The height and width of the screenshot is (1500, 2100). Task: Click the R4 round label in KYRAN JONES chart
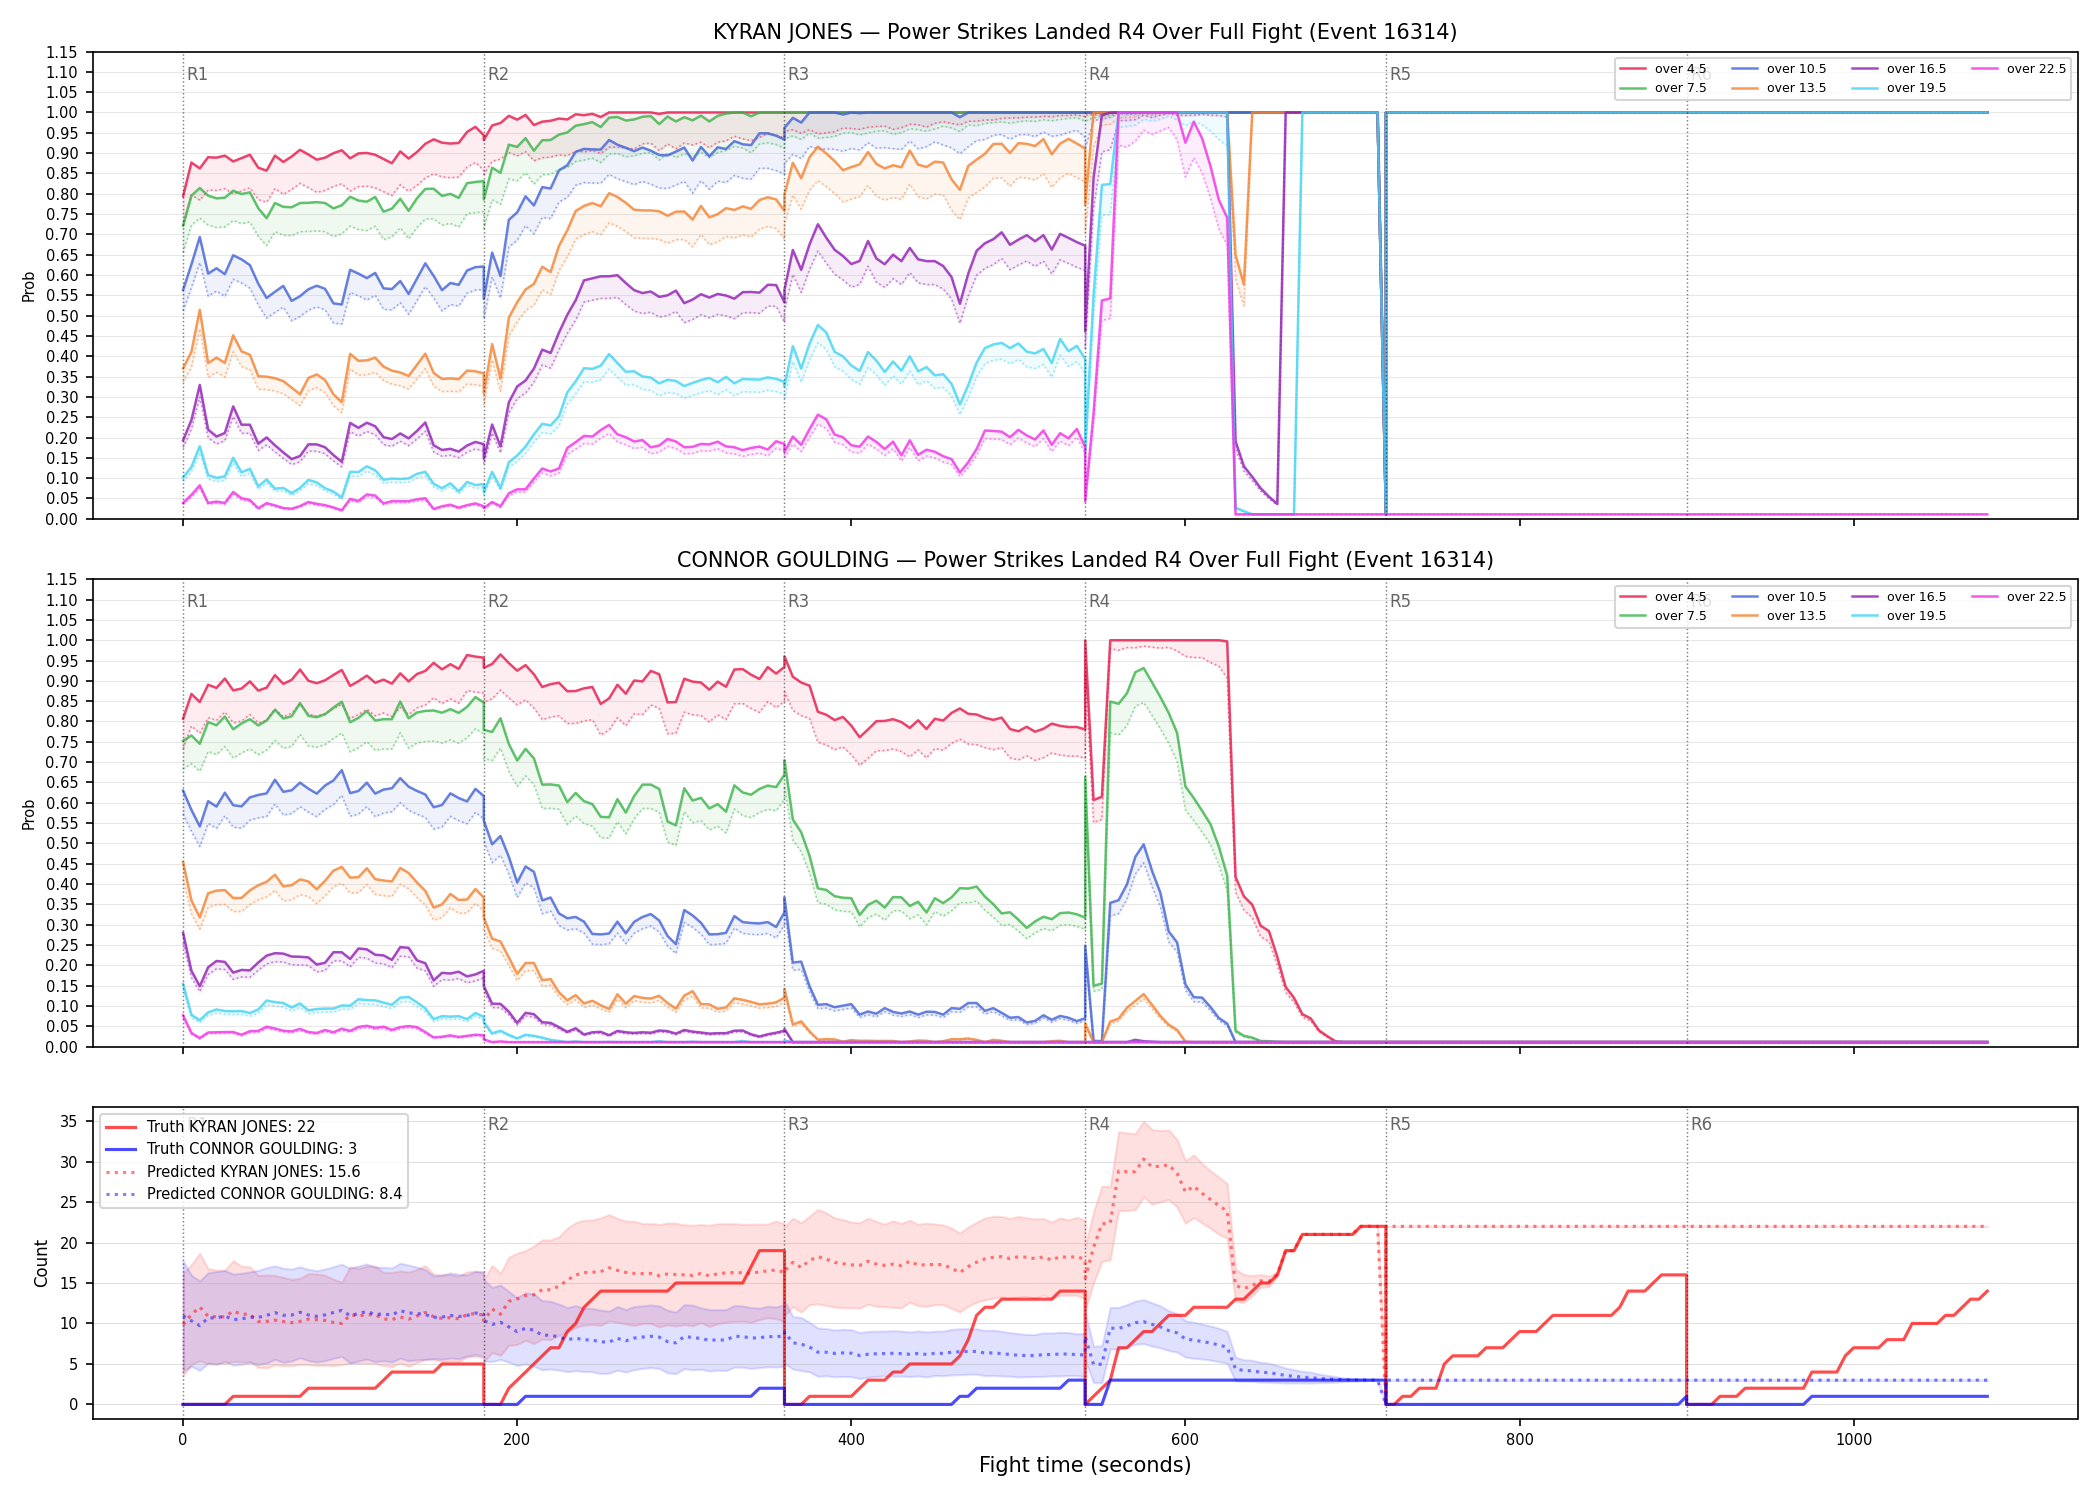pyautogui.click(x=1099, y=74)
